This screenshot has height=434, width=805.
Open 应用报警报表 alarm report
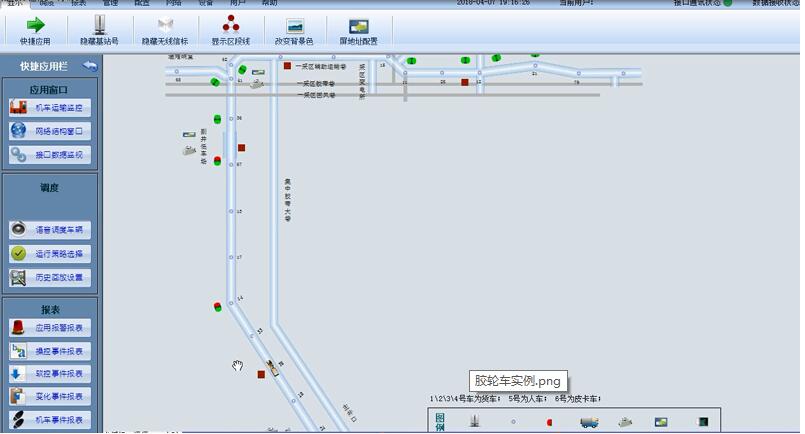tap(50, 328)
